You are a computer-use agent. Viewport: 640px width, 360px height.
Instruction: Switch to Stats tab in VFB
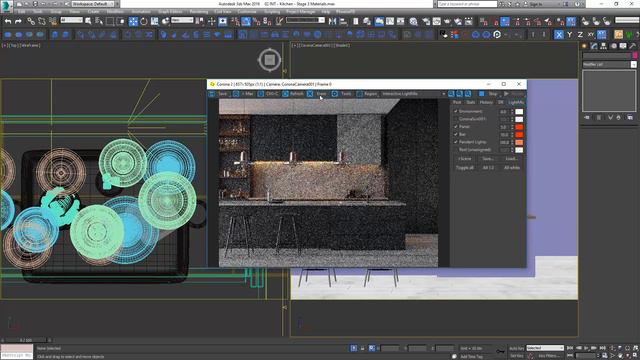tap(471, 102)
